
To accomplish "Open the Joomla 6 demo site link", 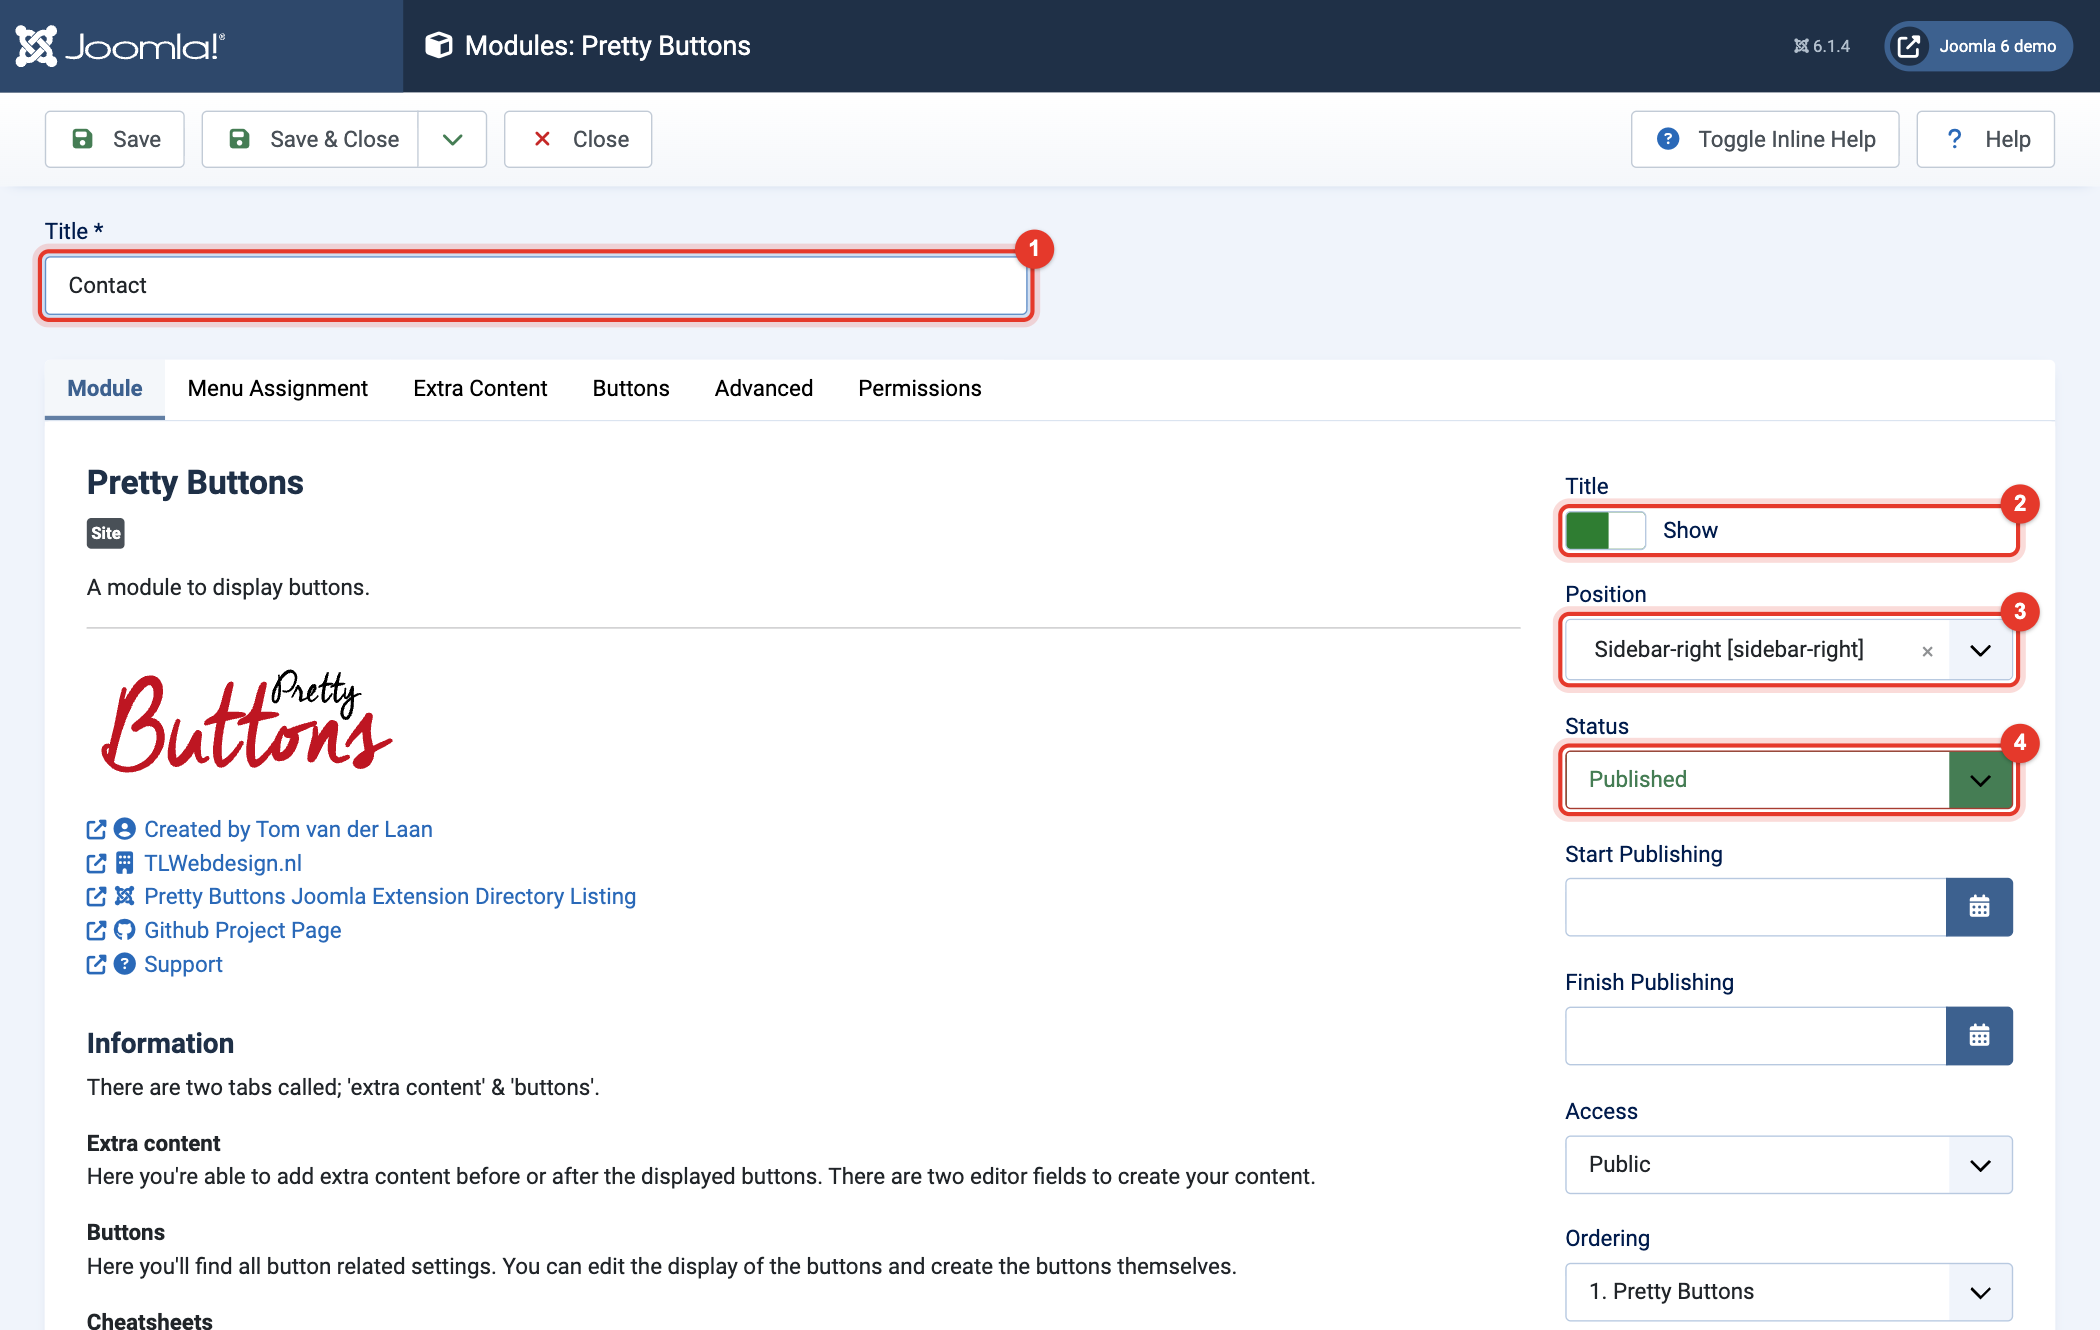I will pyautogui.click(x=1978, y=46).
